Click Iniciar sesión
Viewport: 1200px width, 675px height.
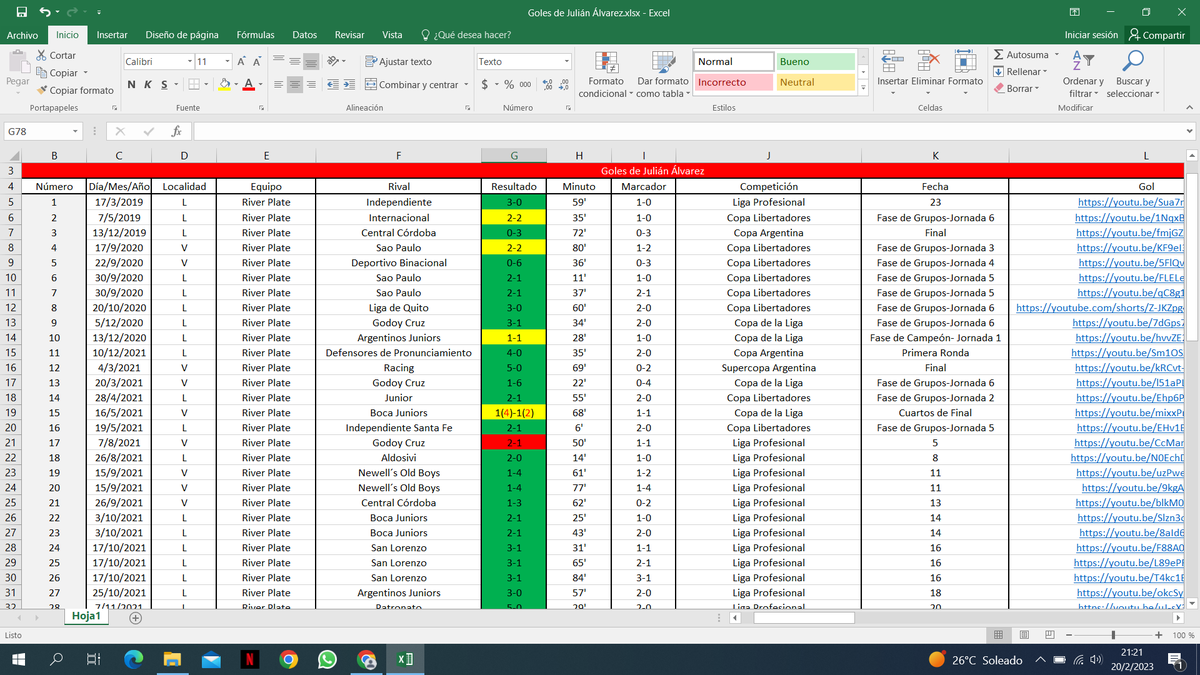click(x=1091, y=35)
